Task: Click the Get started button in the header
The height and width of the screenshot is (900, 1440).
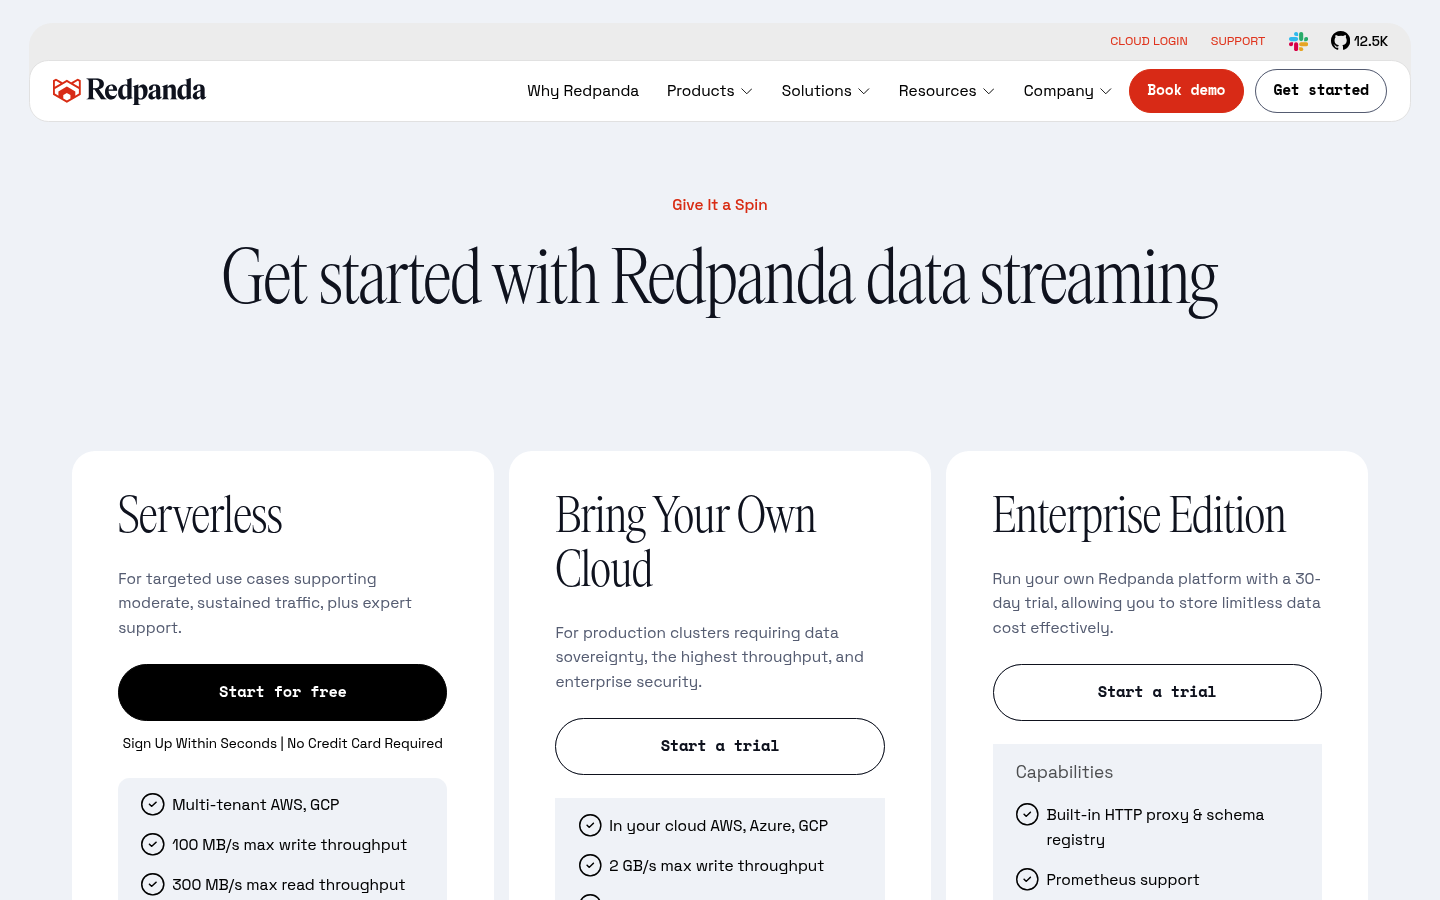Action: [x=1321, y=91]
